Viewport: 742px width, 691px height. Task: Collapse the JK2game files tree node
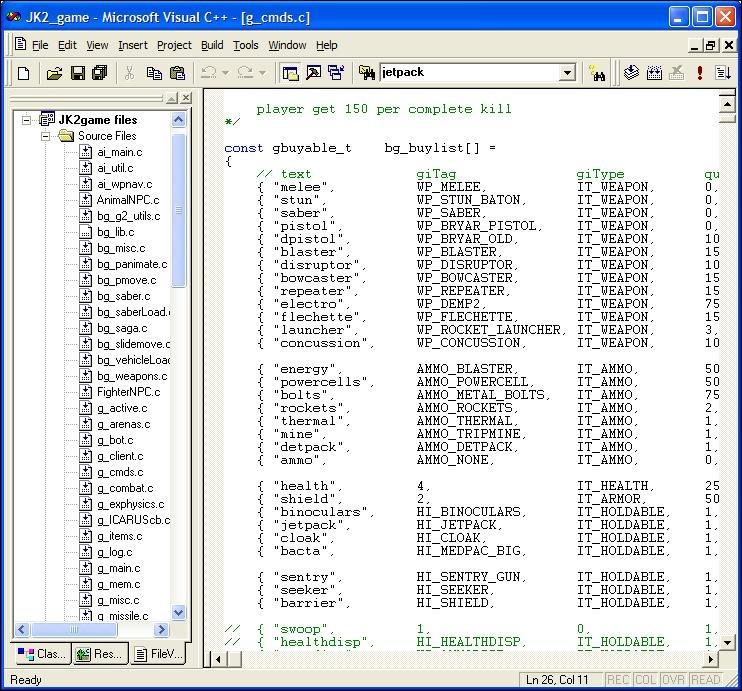pyautogui.click(x=27, y=120)
